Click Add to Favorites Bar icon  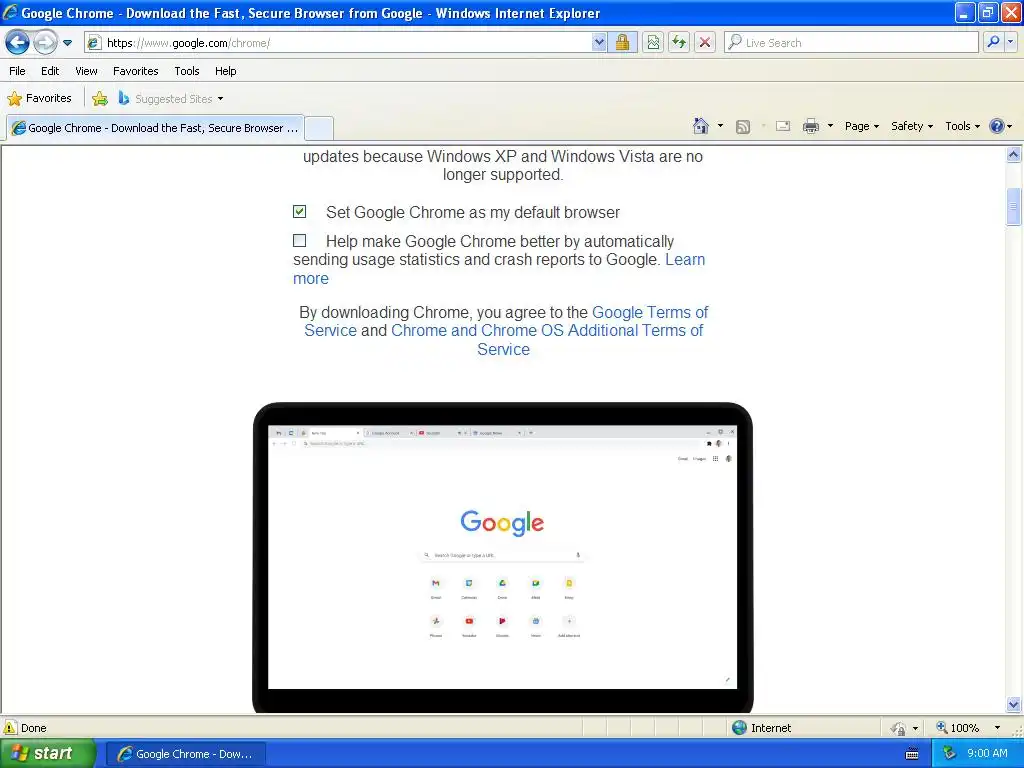point(100,99)
